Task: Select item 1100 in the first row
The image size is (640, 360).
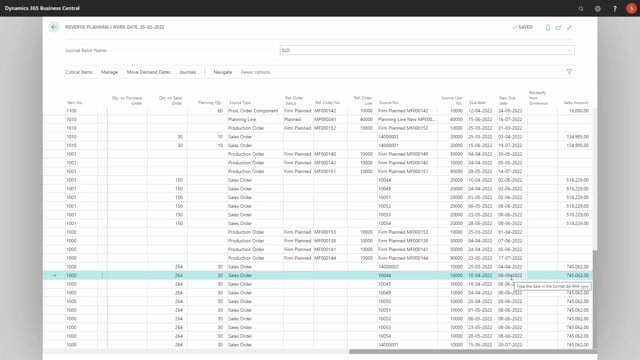Action: 71,111
